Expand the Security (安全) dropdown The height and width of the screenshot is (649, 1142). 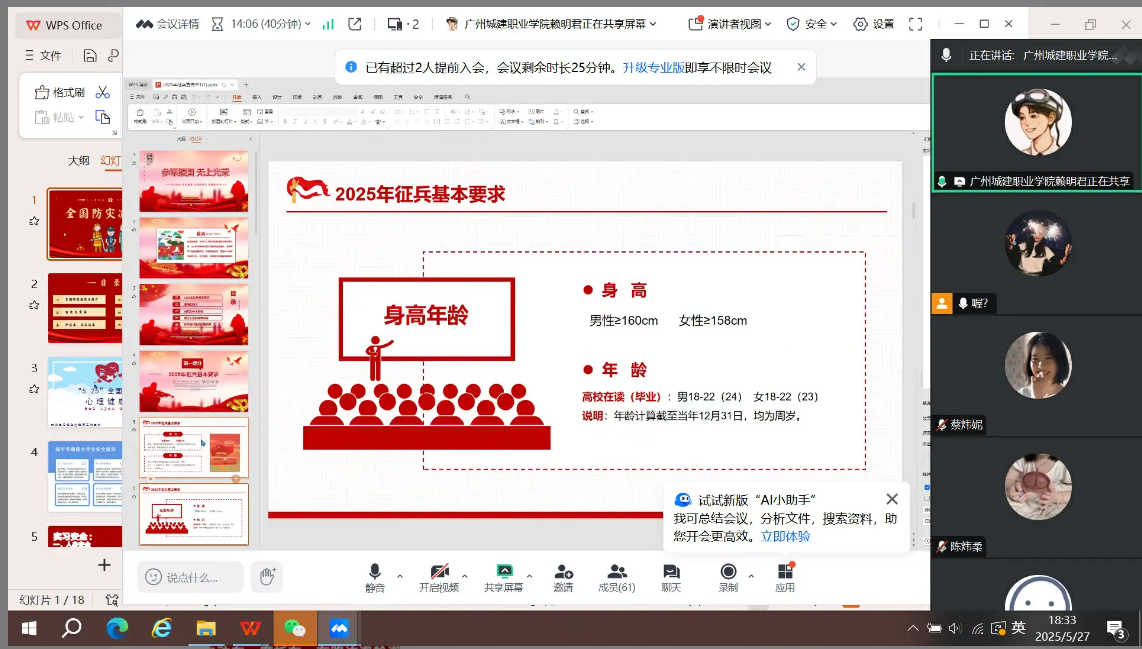[813, 24]
